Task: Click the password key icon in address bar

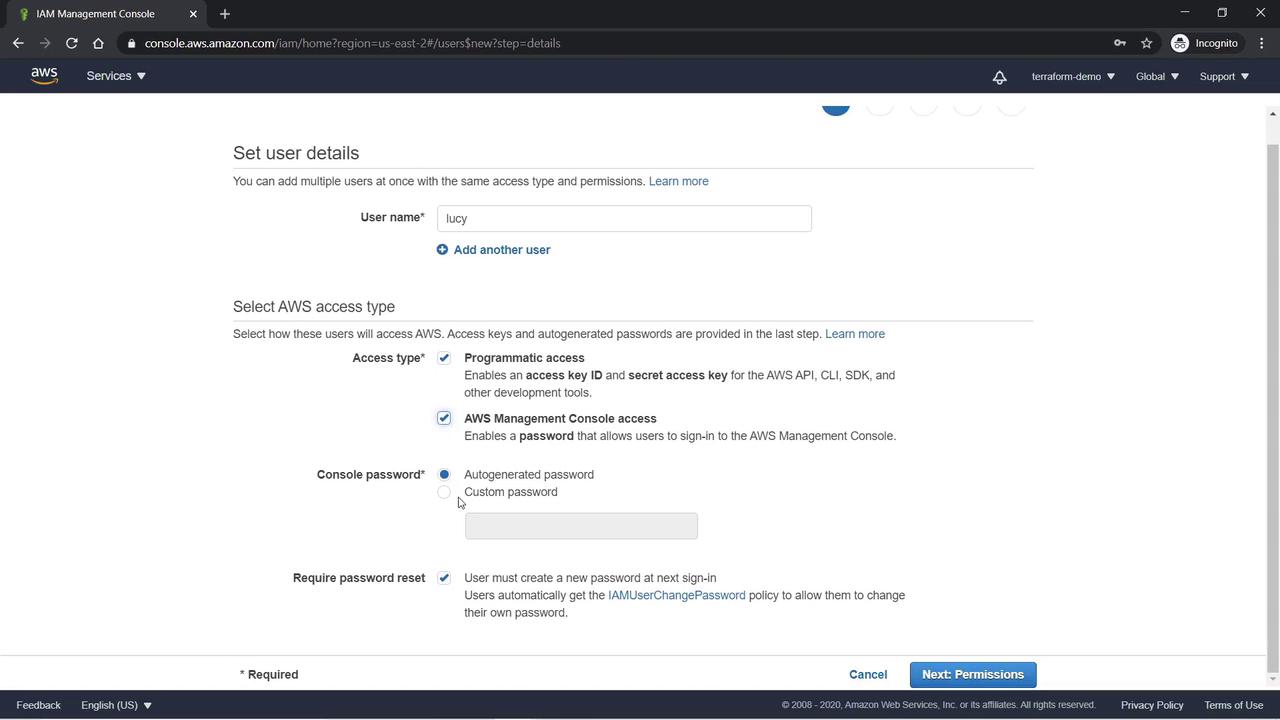Action: pos(1120,43)
